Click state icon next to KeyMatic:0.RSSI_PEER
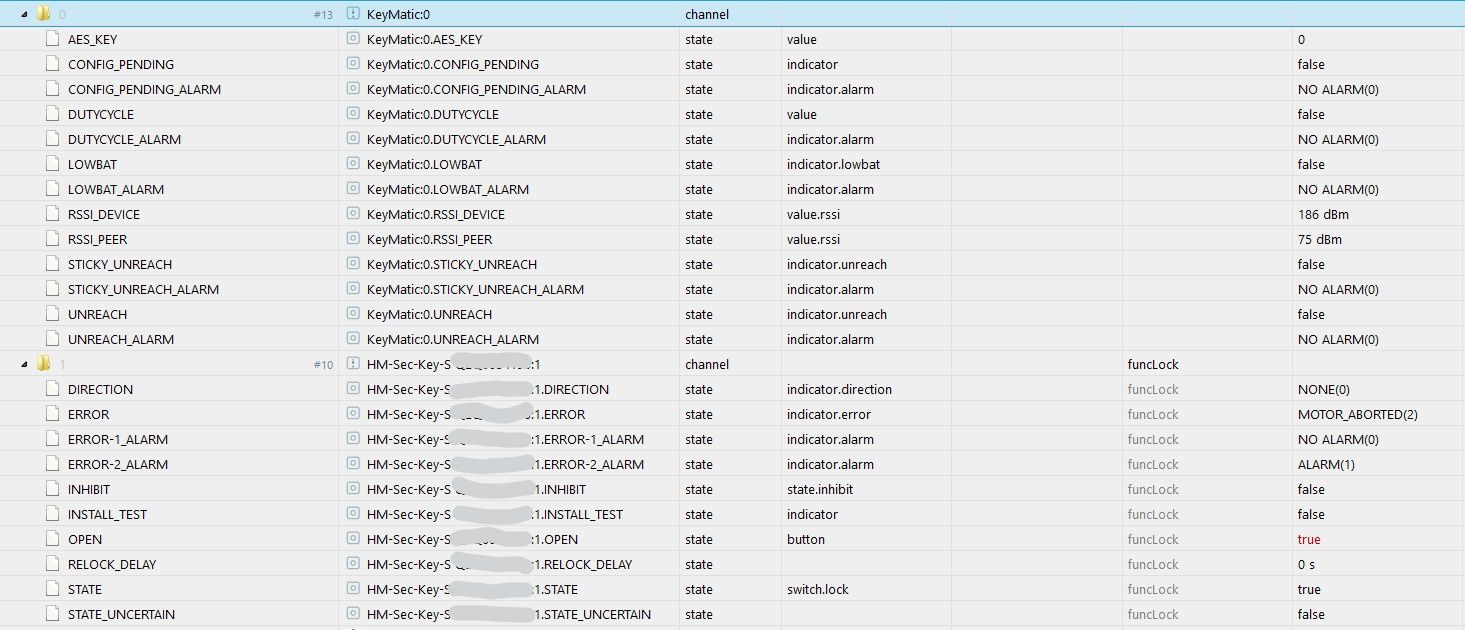Screen dimensions: 1465x630 (353, 239)
